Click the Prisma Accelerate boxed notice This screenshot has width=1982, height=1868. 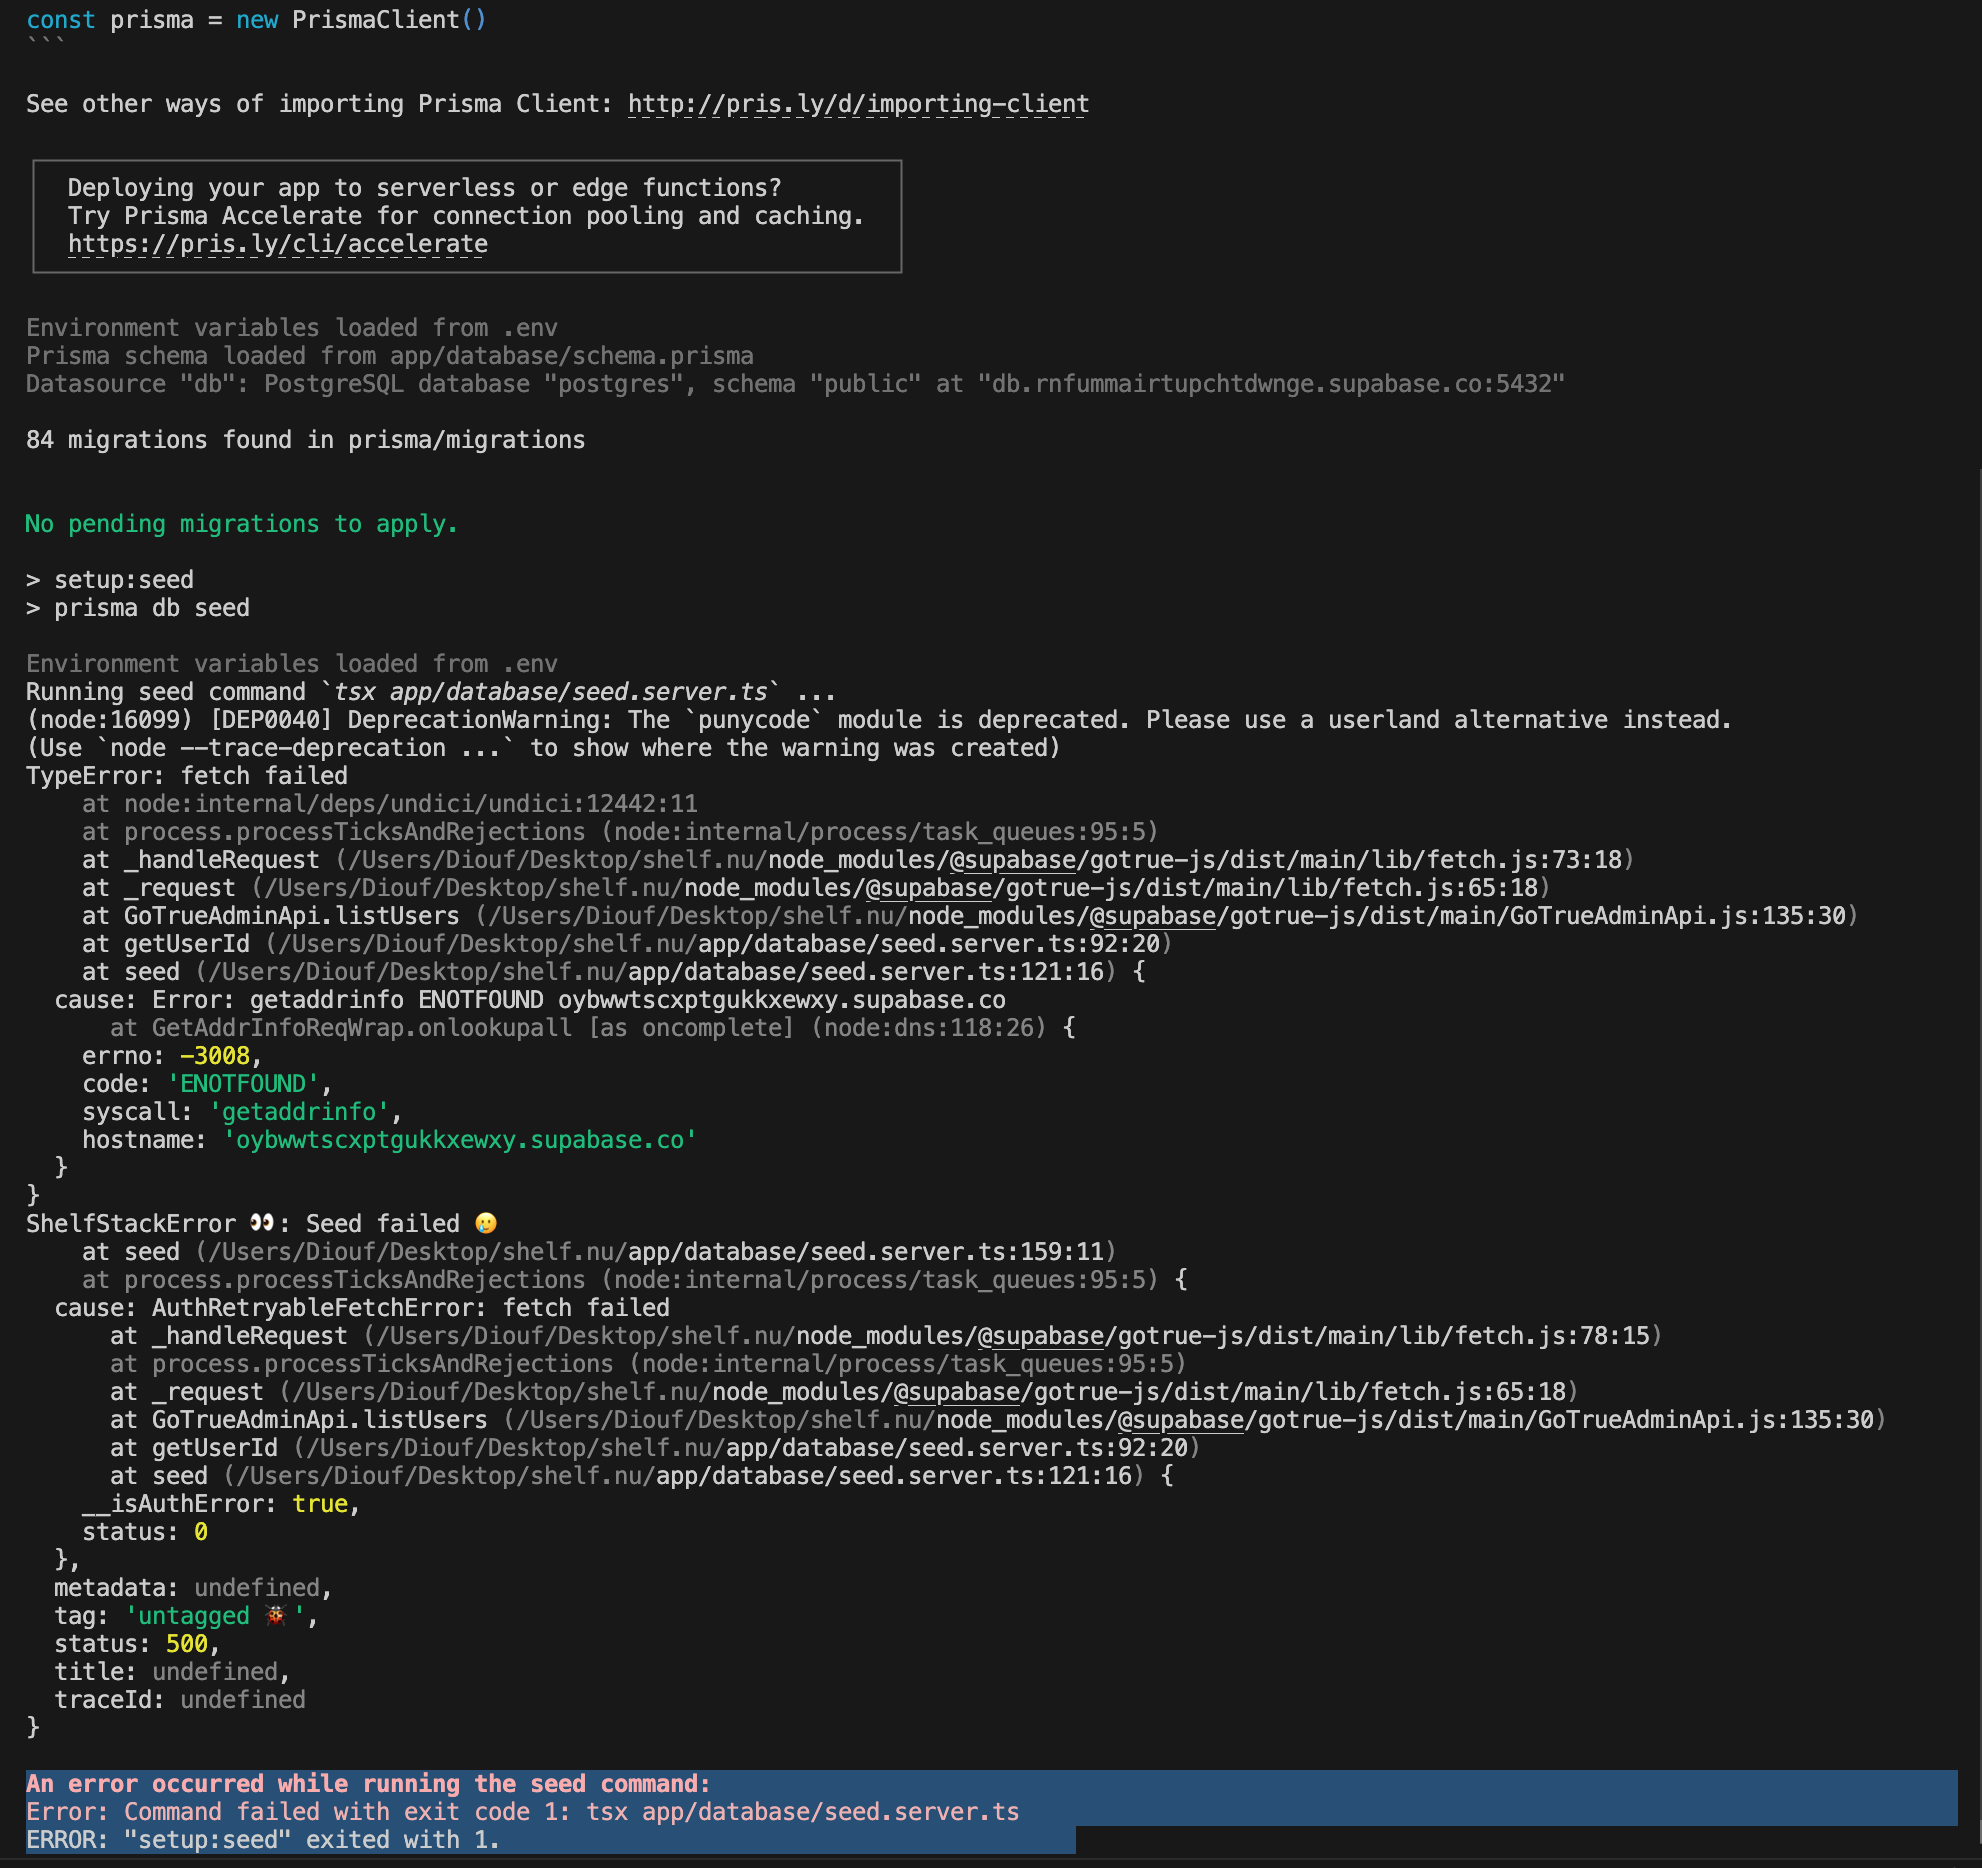pos(466,215)
